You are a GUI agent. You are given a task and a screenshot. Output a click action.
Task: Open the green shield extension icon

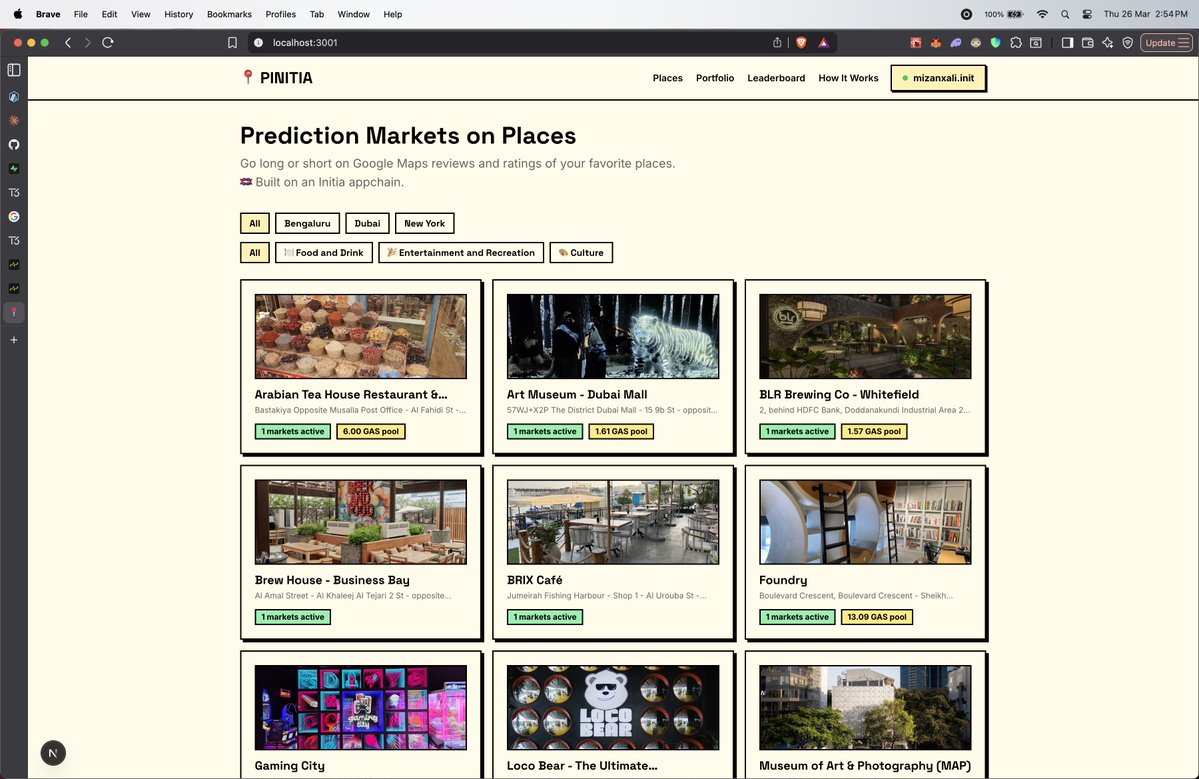click(996, 43)
